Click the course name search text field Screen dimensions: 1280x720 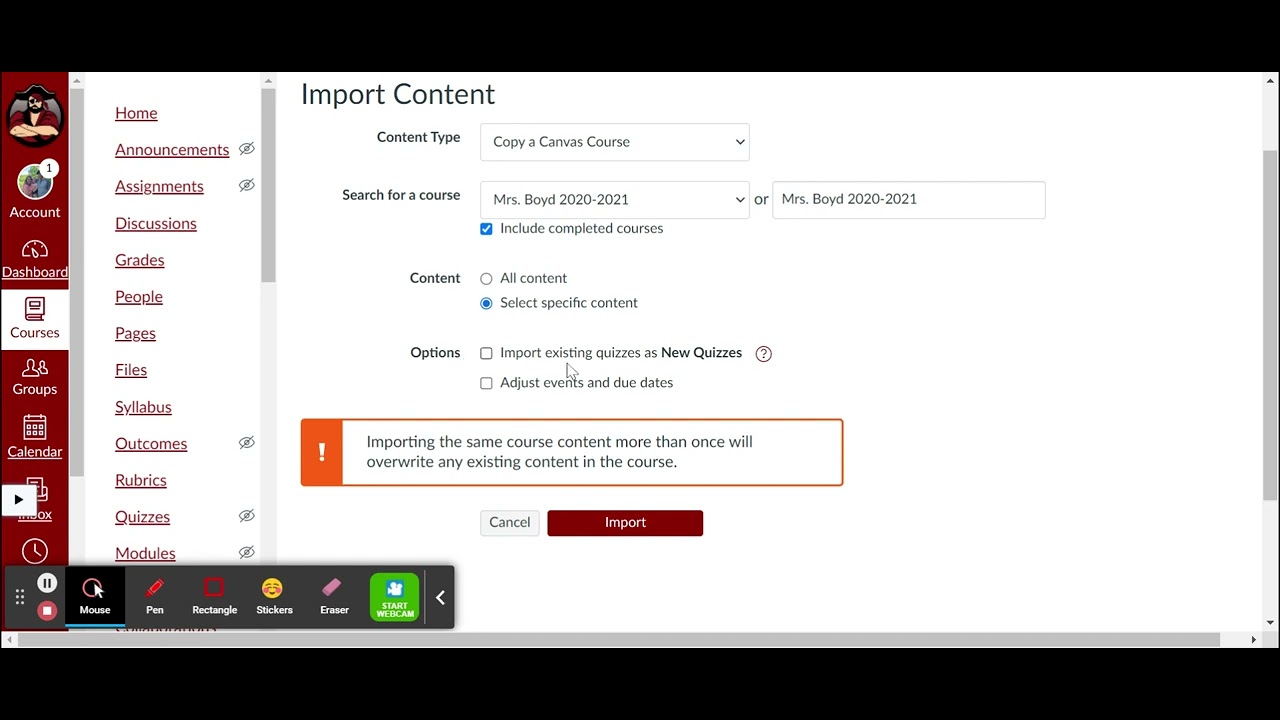(909, 199)
